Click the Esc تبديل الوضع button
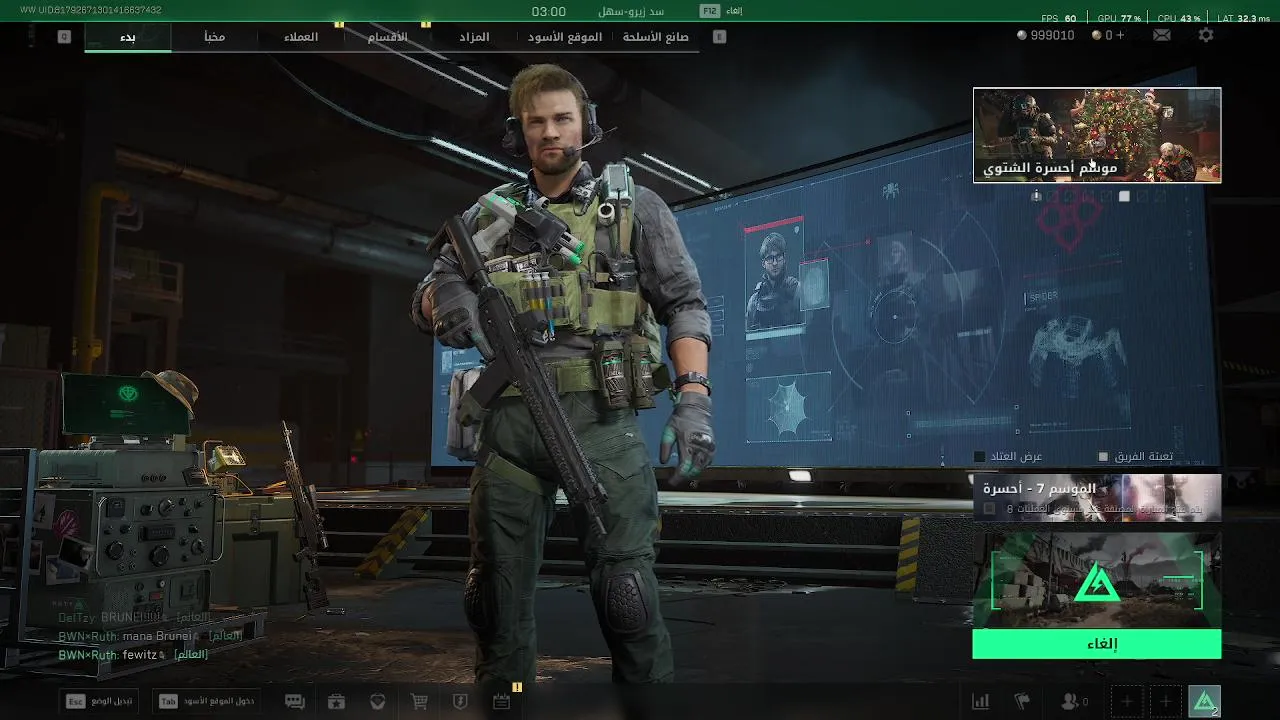Image resolution: width=1280 pixels, height=720 pixels. coord(99,701)
